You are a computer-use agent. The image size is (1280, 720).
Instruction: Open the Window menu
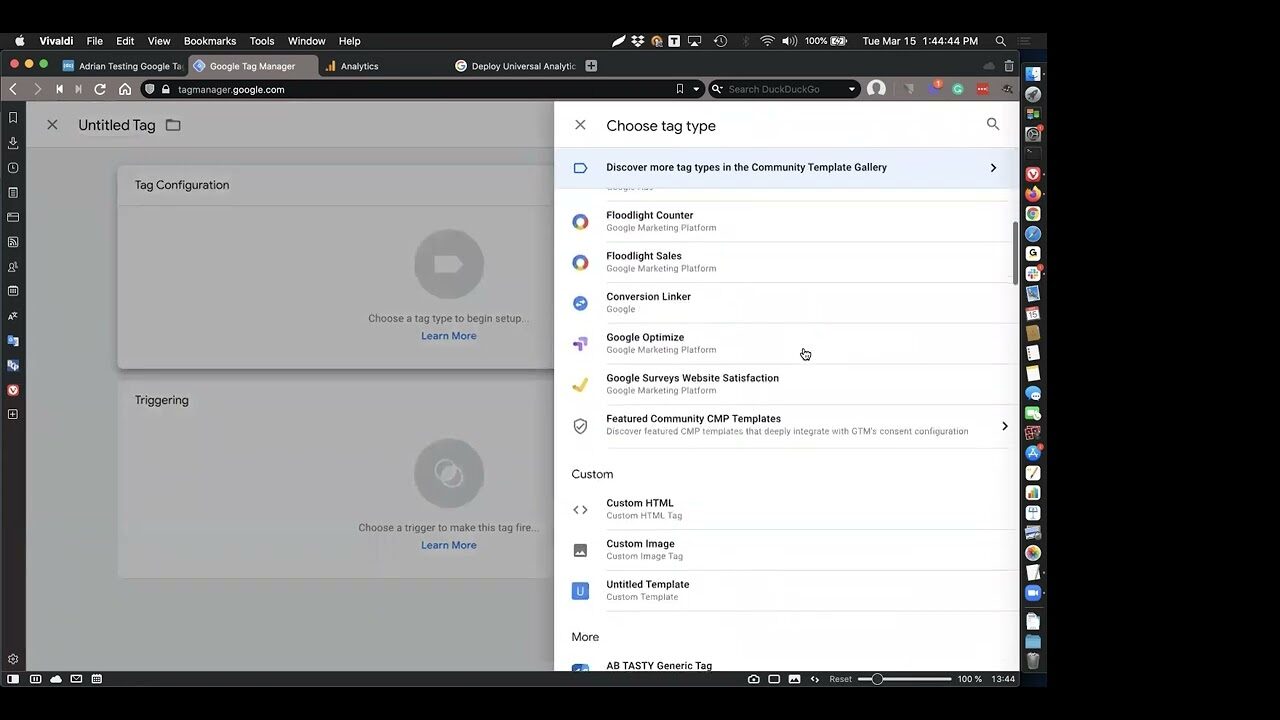306,41
